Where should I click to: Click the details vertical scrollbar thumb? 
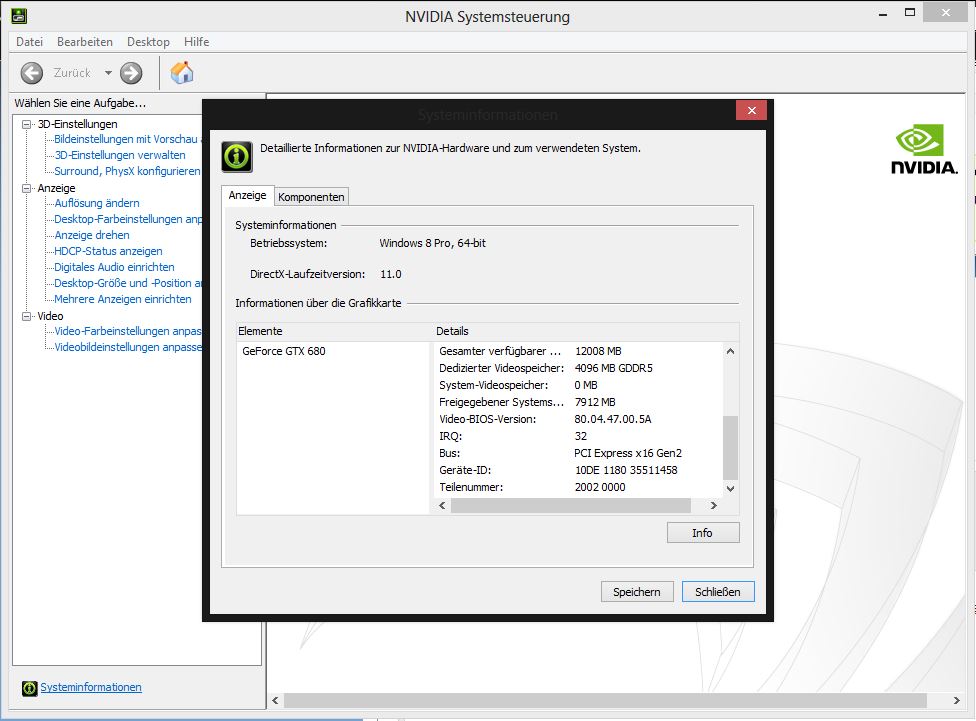point(731,447)
